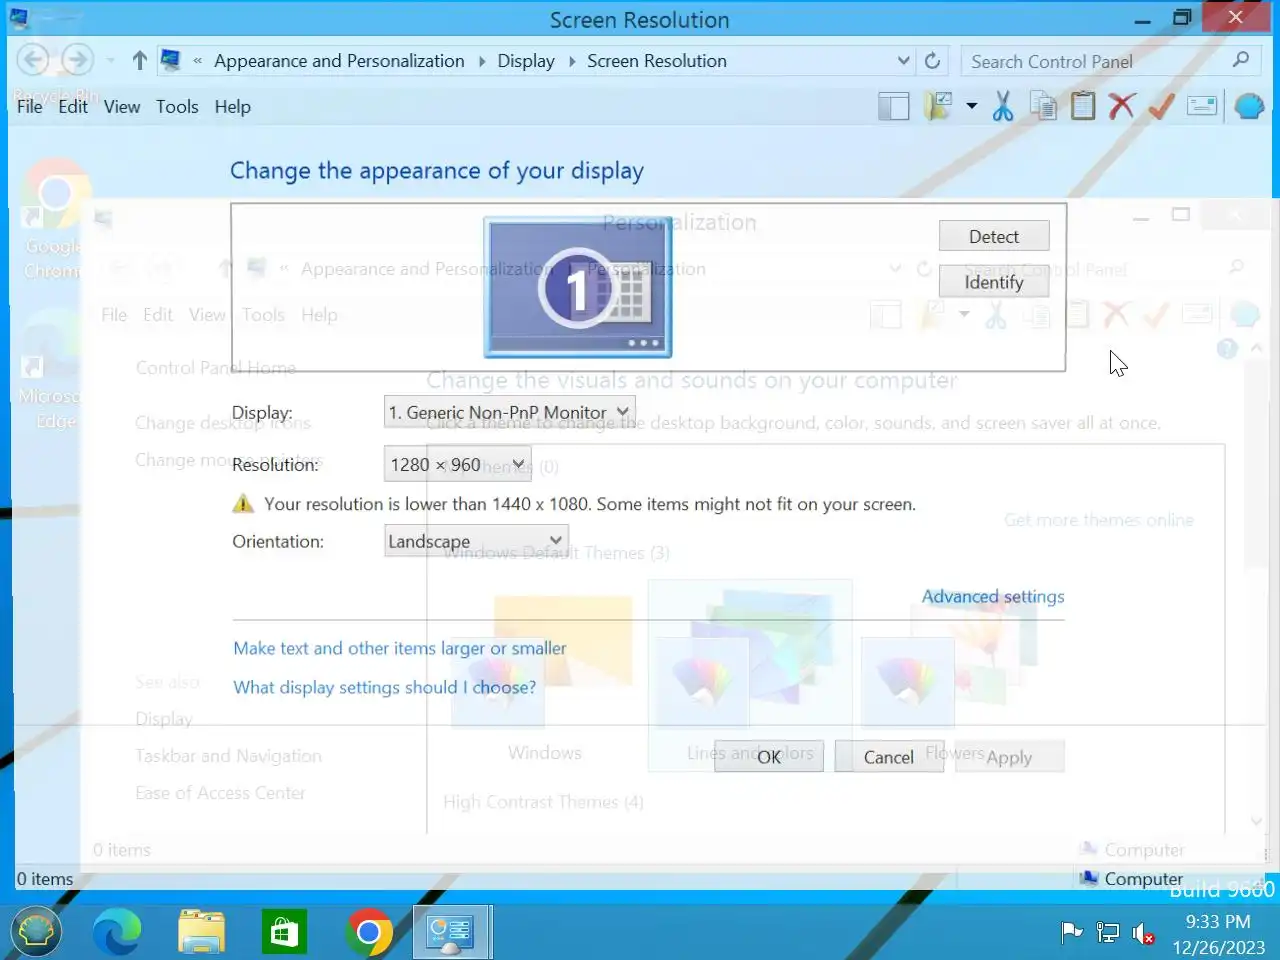Expand the address bar history dropdown
Viewport: 1280px width, 960px height.
[x=903, y=61]
